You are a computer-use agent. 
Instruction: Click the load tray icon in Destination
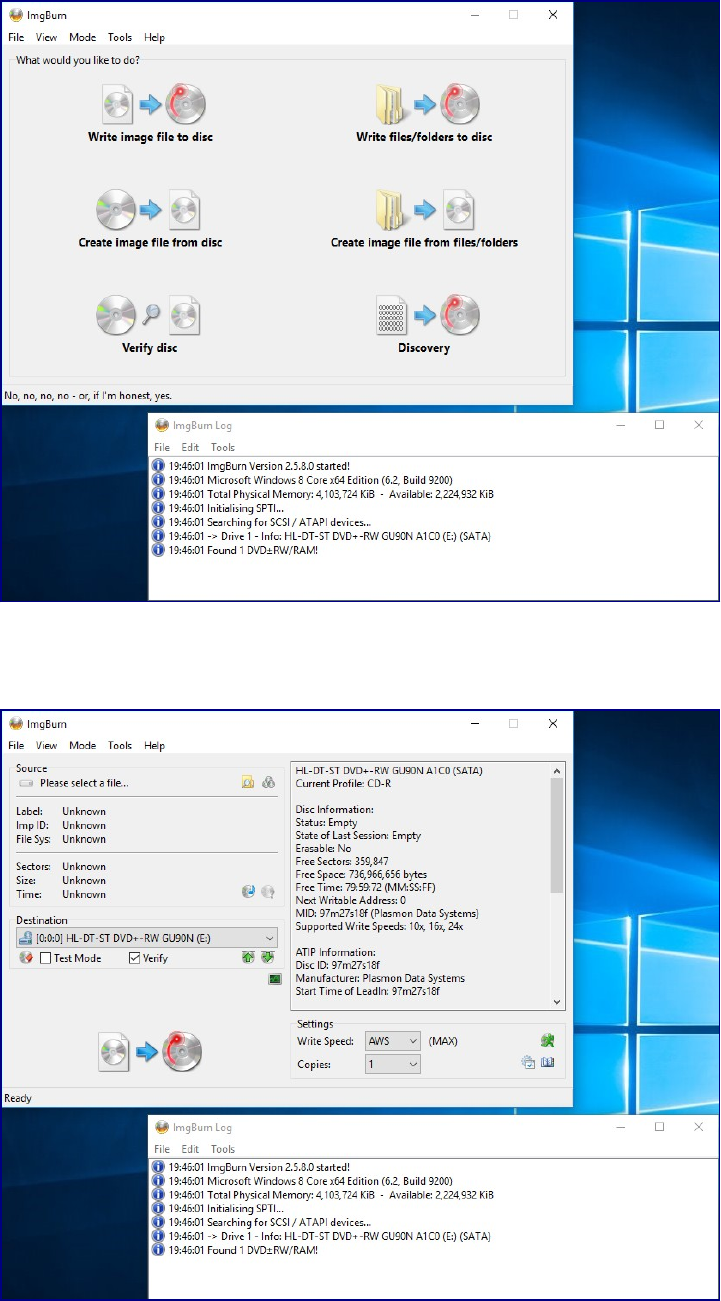click(267, 958)
